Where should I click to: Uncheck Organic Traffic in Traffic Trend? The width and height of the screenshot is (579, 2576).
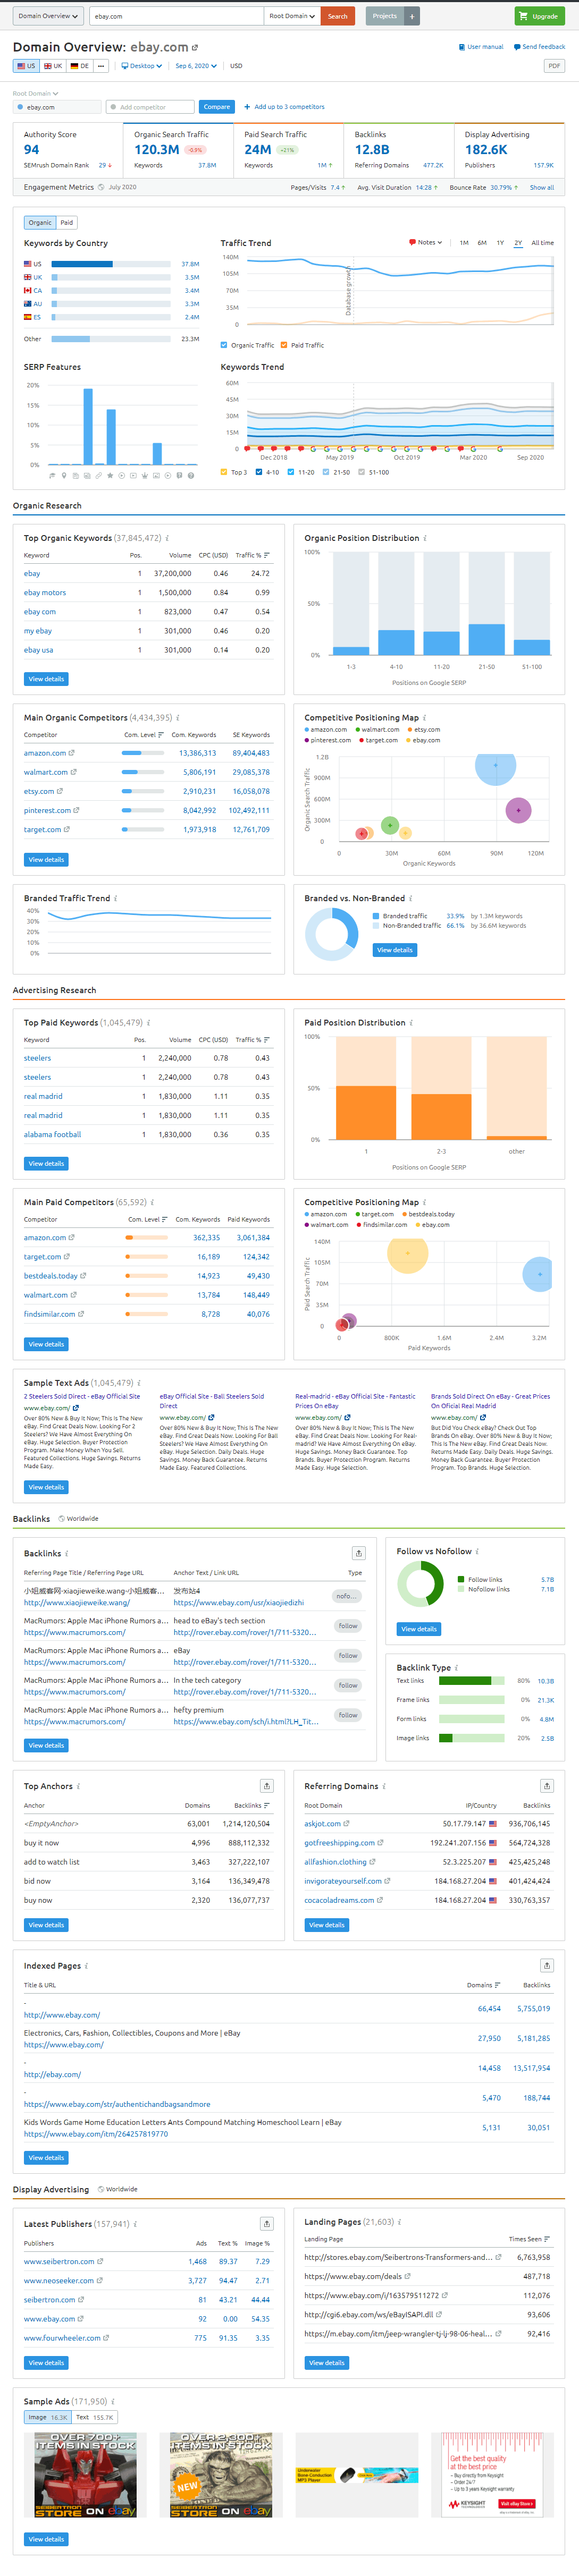224,345
